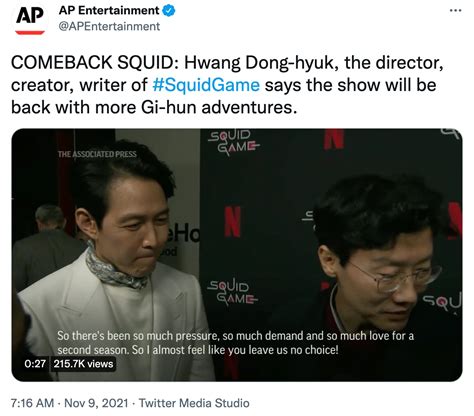The height and width of the screenshot is (416, 474).
Task: Click the video subtitle caption text
Action: tap(235, 343)
